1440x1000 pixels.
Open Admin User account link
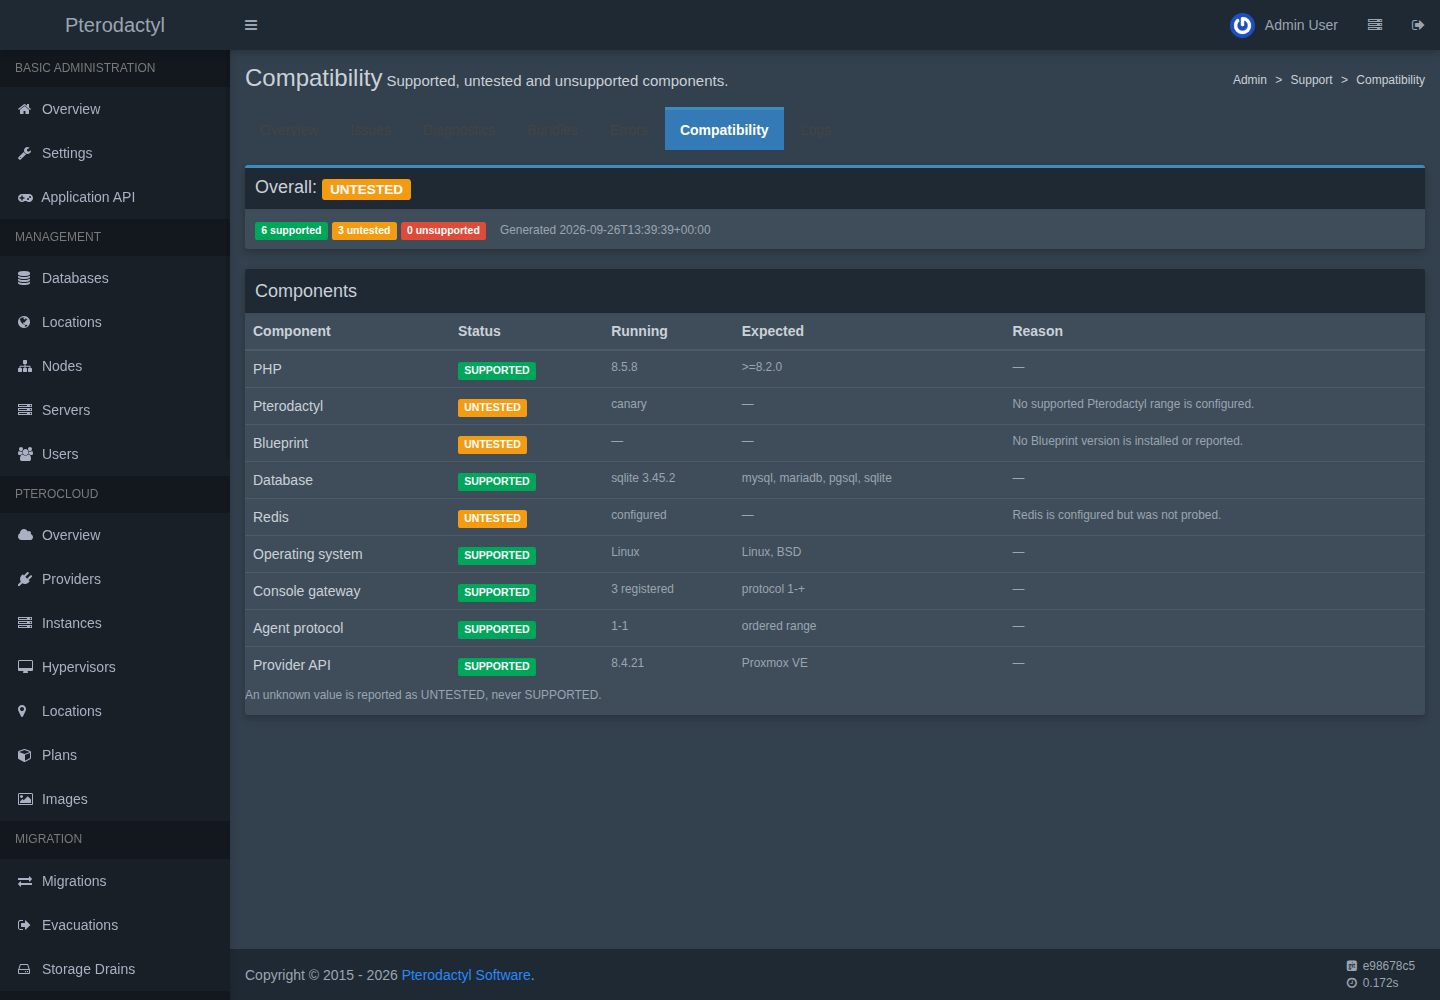[1284, 25]
